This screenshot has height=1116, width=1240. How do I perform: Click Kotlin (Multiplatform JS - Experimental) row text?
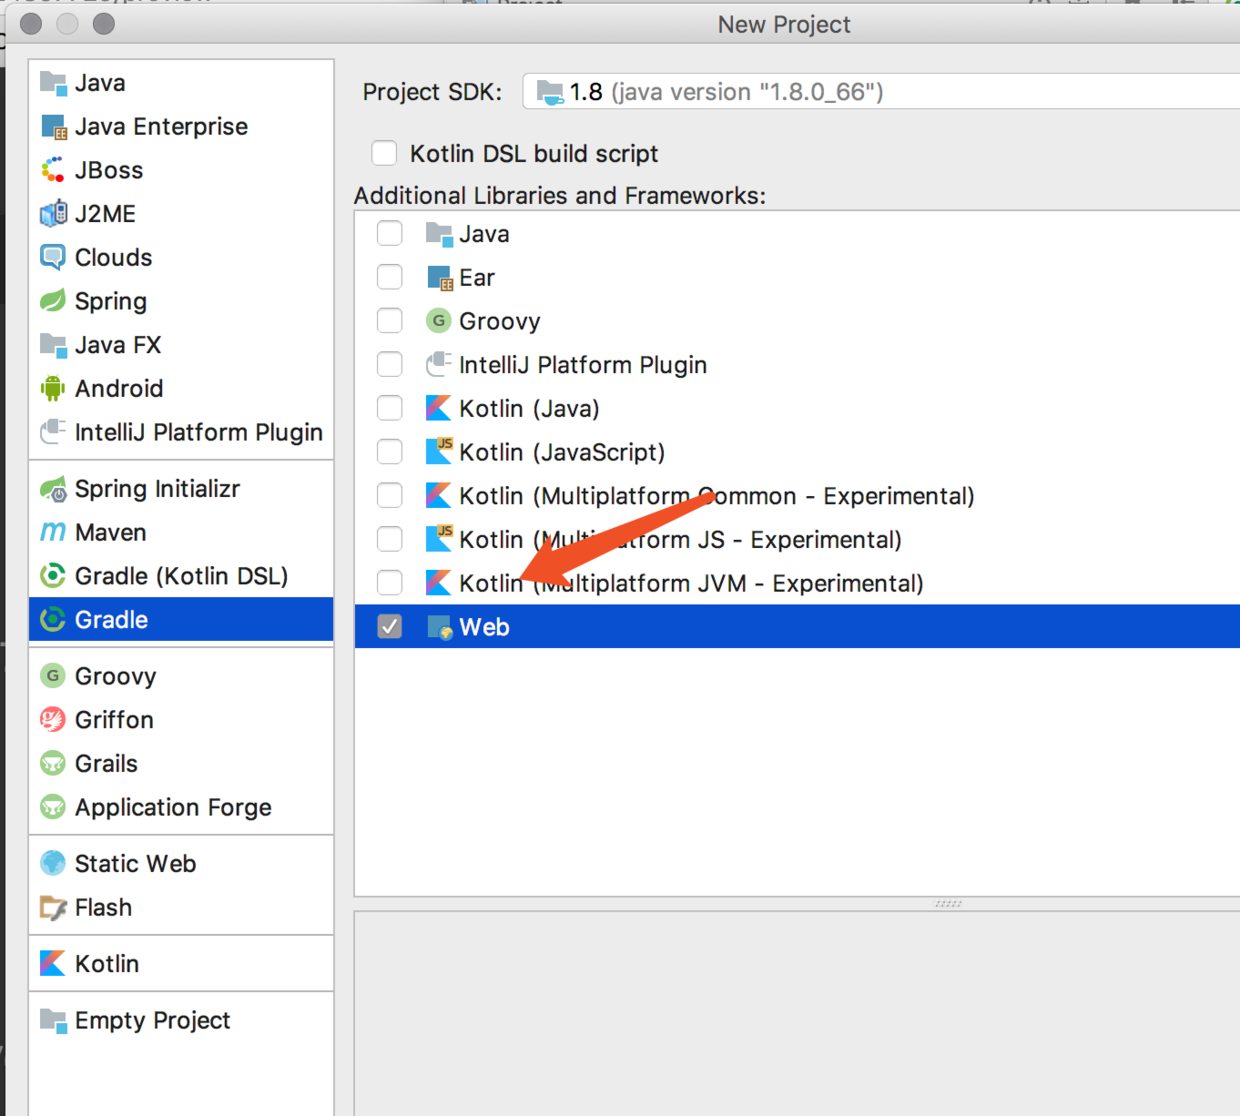click(x=680, y=540)
